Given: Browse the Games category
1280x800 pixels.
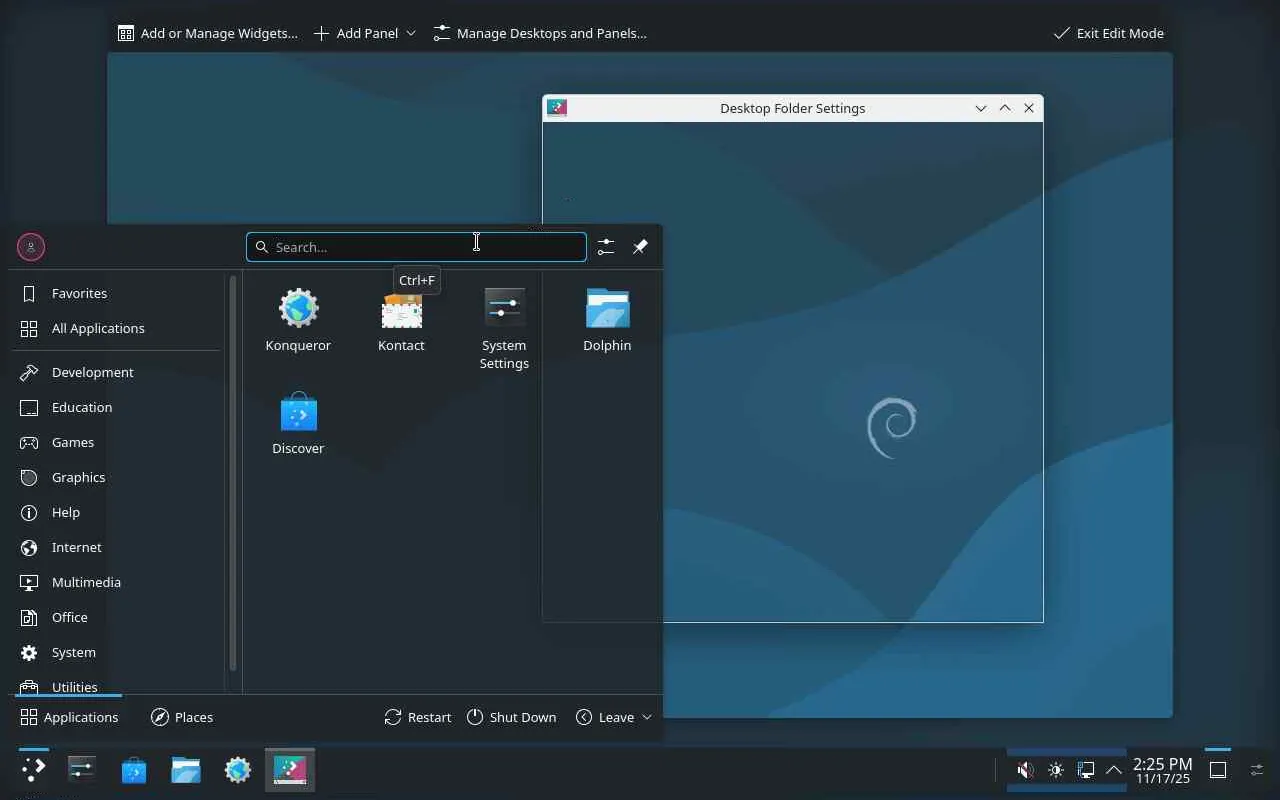Looking at the screenshot, I should [x=118, y=442].
